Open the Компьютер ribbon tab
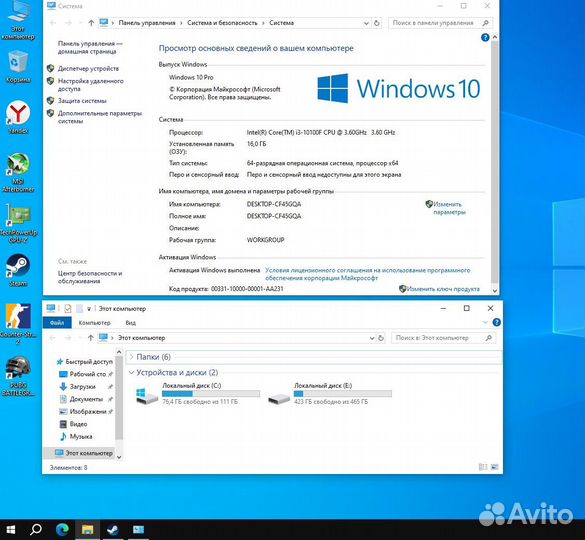This screenshot has height=540, width=585. 94,323
